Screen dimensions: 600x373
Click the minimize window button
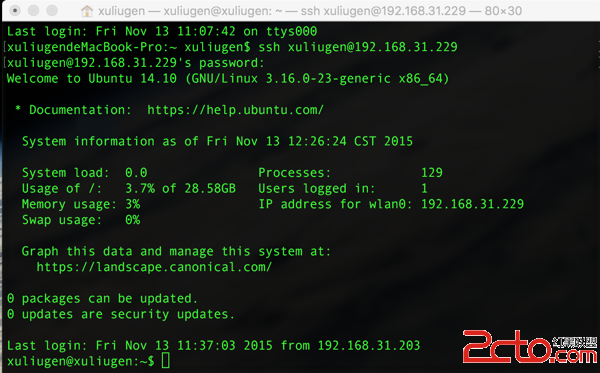pyautogui.click(x=34, y=10)
